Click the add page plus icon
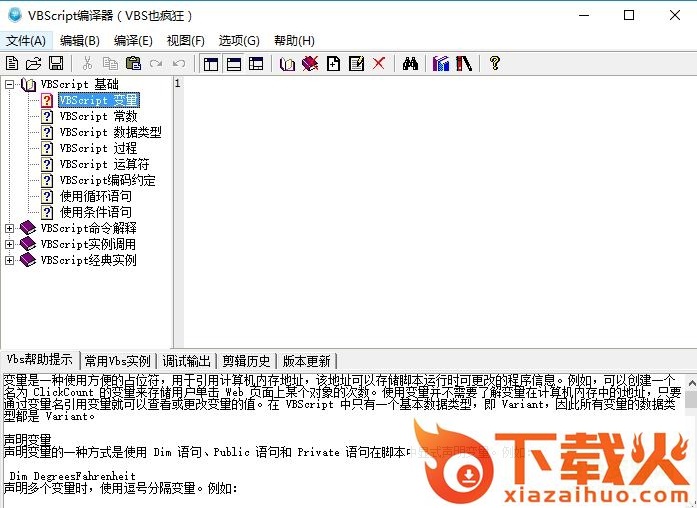The image size is (697, 508). 333,64
